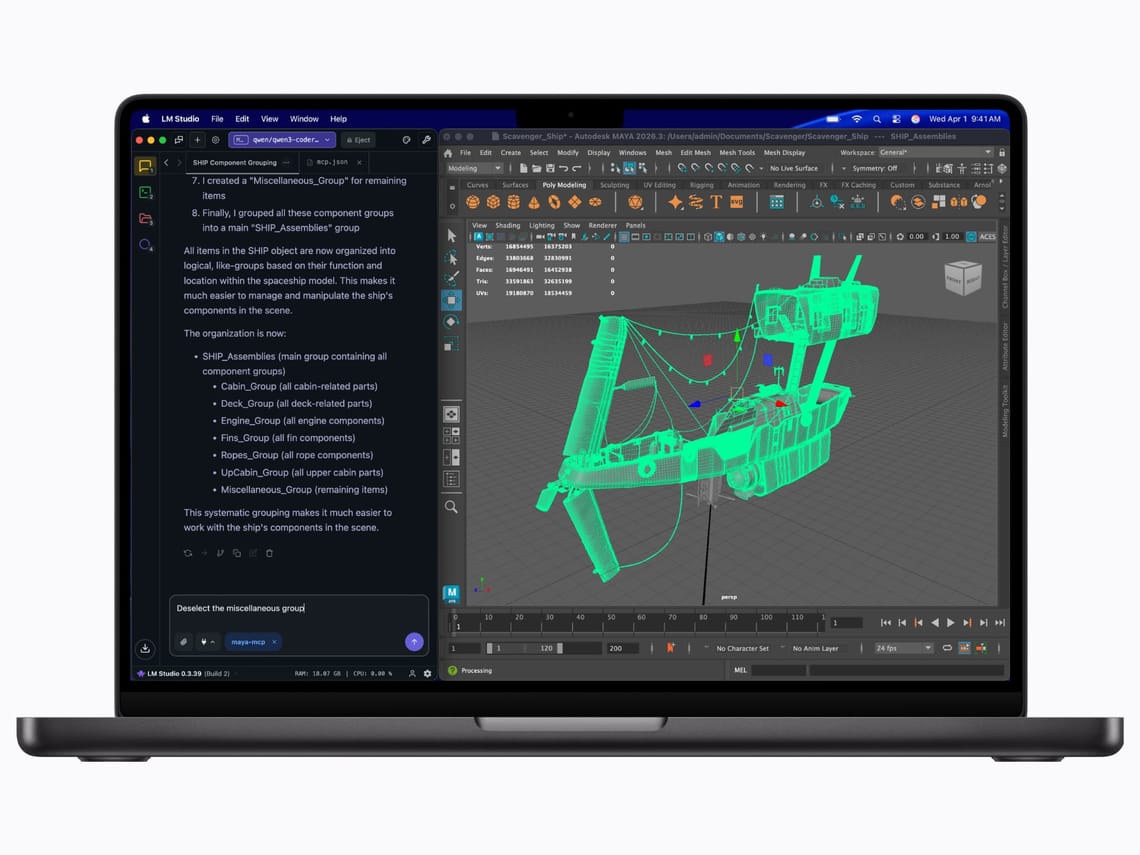Image resolution: width=1140 pixels, height=855 pixels.
Task: Open the Developer terminal icon in LM Studio sidebar
Action: tap(145, 193)
